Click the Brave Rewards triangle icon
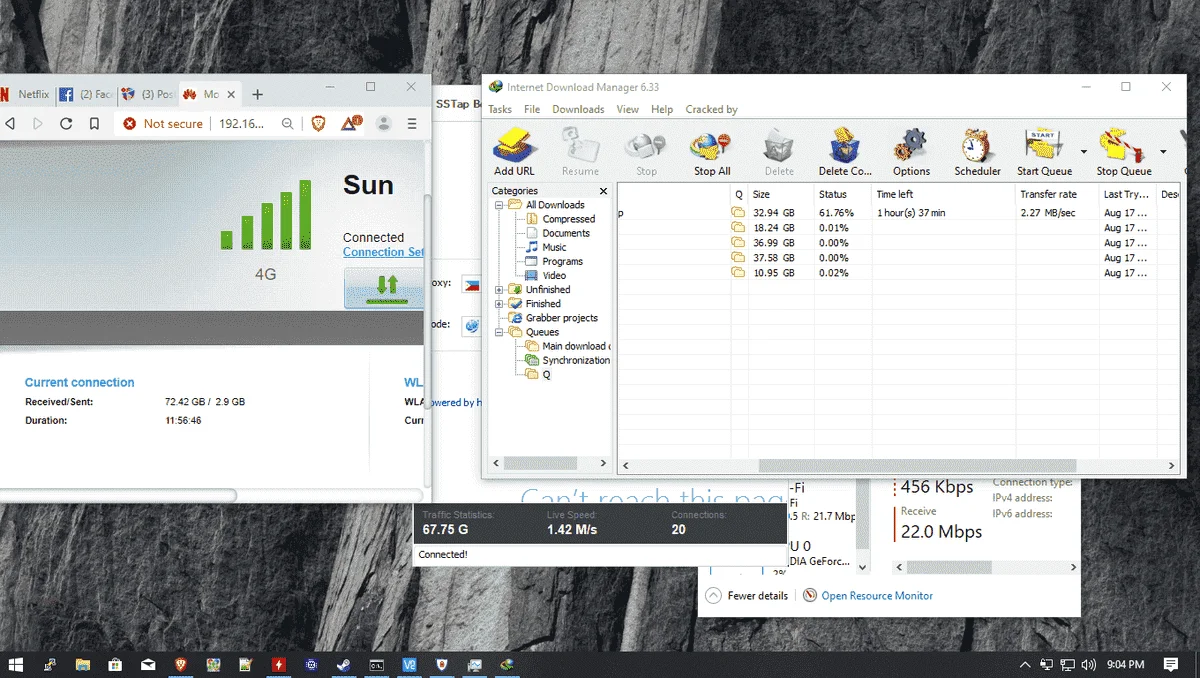1200x678 pixels. click(x=351, y=123)
